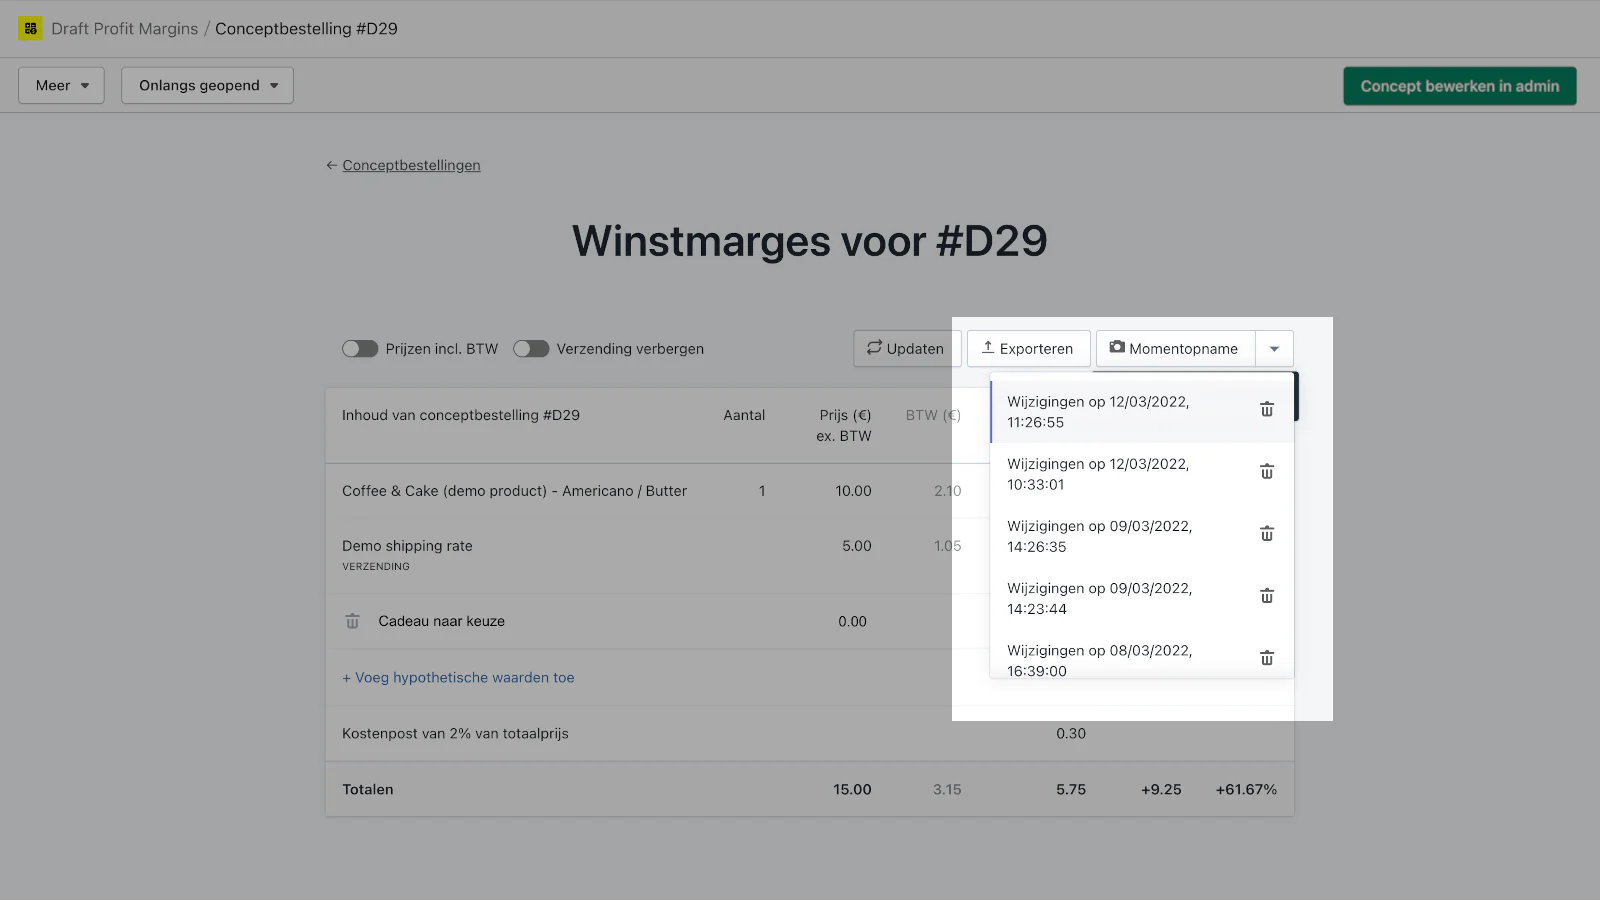
Task: Click the Draft Profit Margins app logo
Action: click(x=30, y=28)
